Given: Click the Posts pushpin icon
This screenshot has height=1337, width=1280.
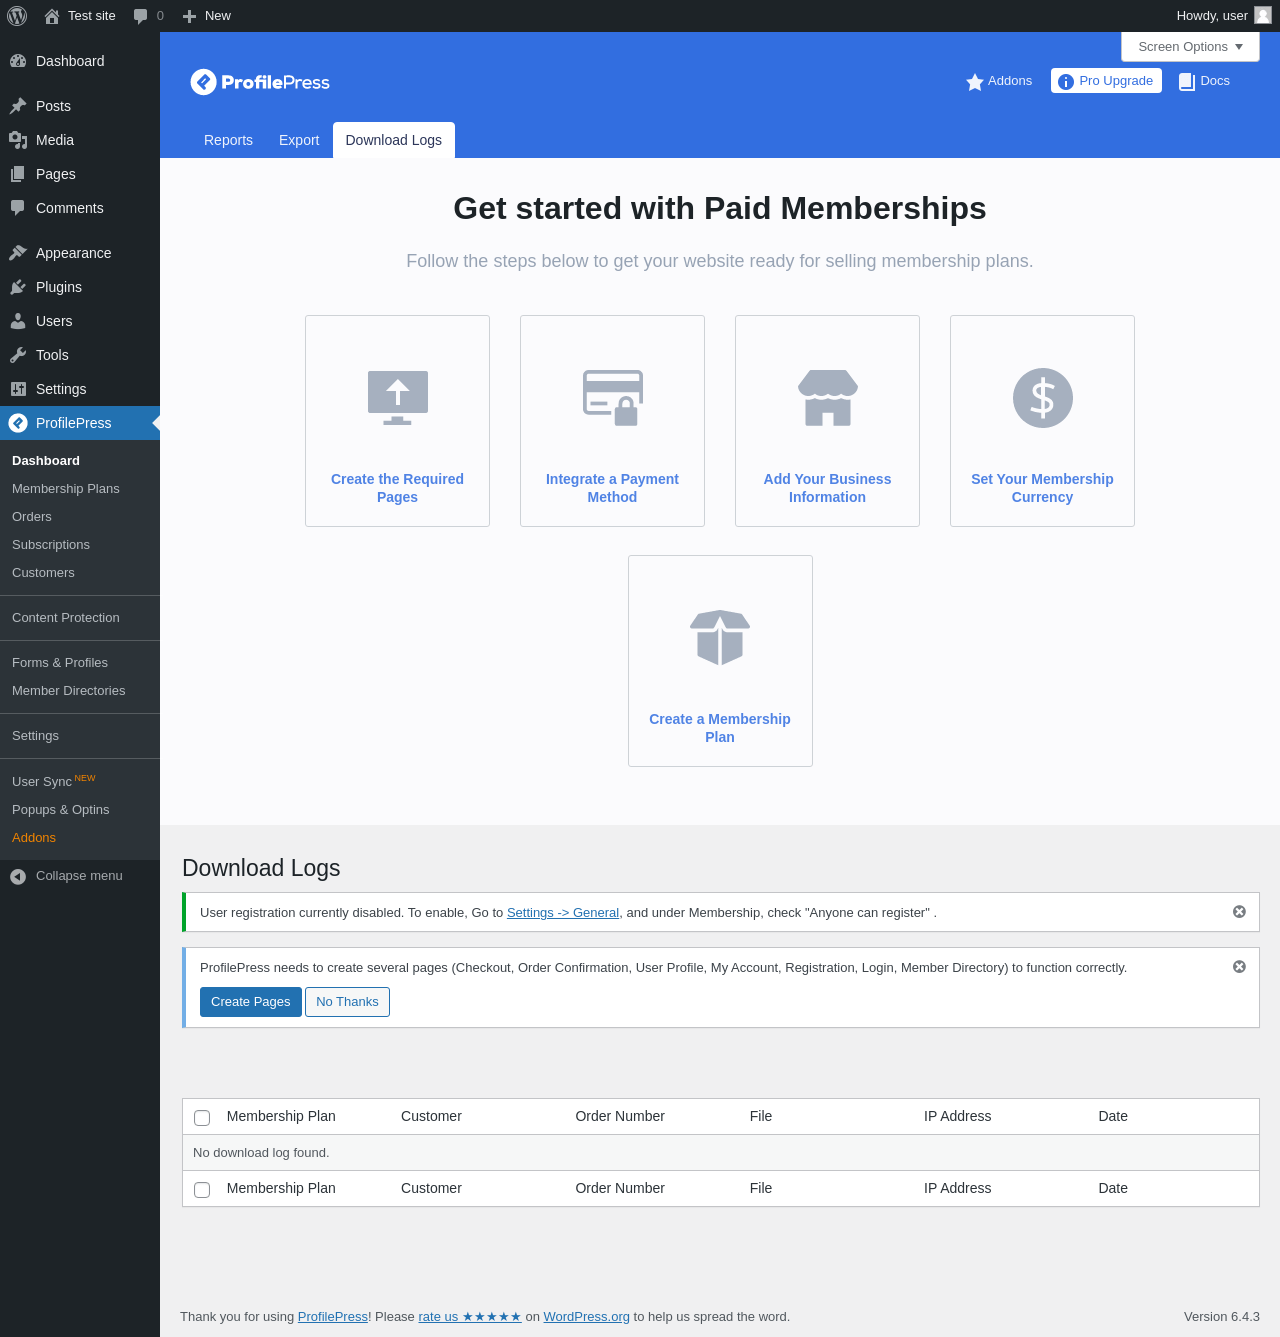Looking at the screenshot, I should pos(18,106).
